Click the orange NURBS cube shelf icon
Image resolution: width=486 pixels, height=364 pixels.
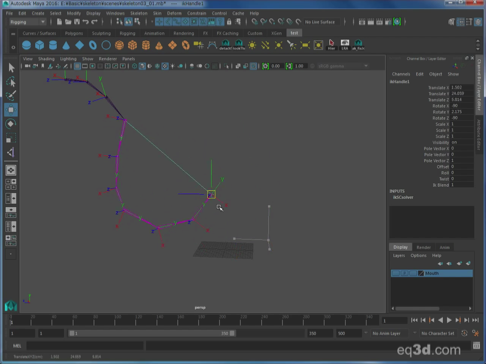(x=132, y=45)
